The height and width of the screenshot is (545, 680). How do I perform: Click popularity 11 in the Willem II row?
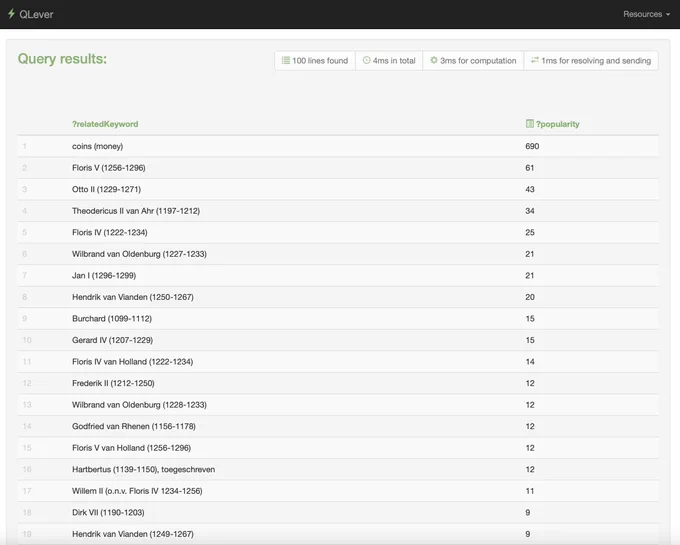530,491
